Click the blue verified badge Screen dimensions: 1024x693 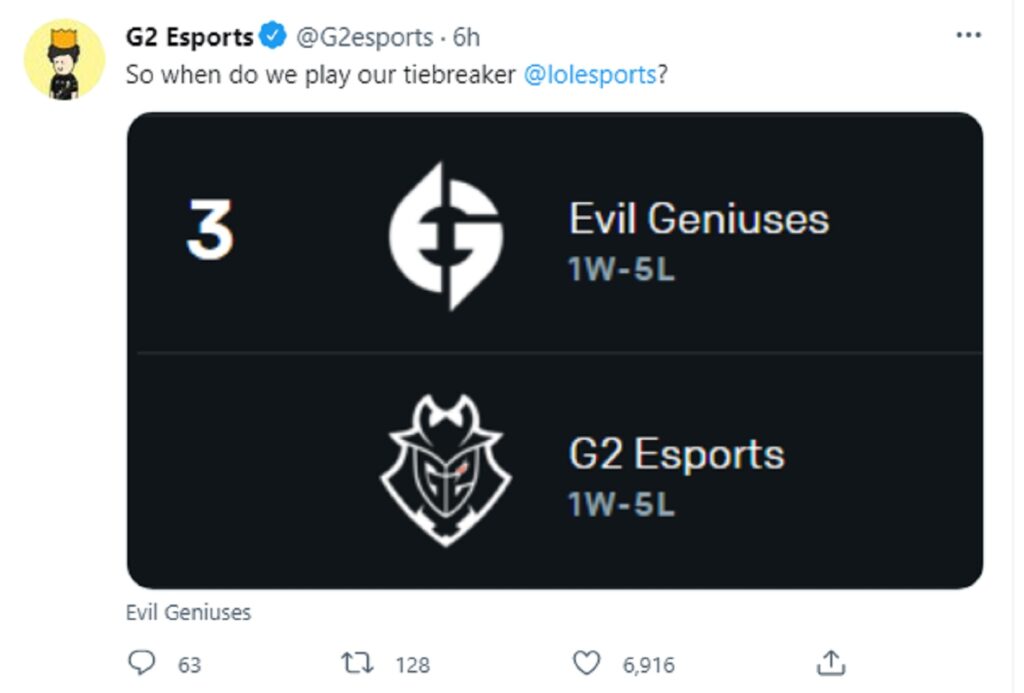point(272,38)
